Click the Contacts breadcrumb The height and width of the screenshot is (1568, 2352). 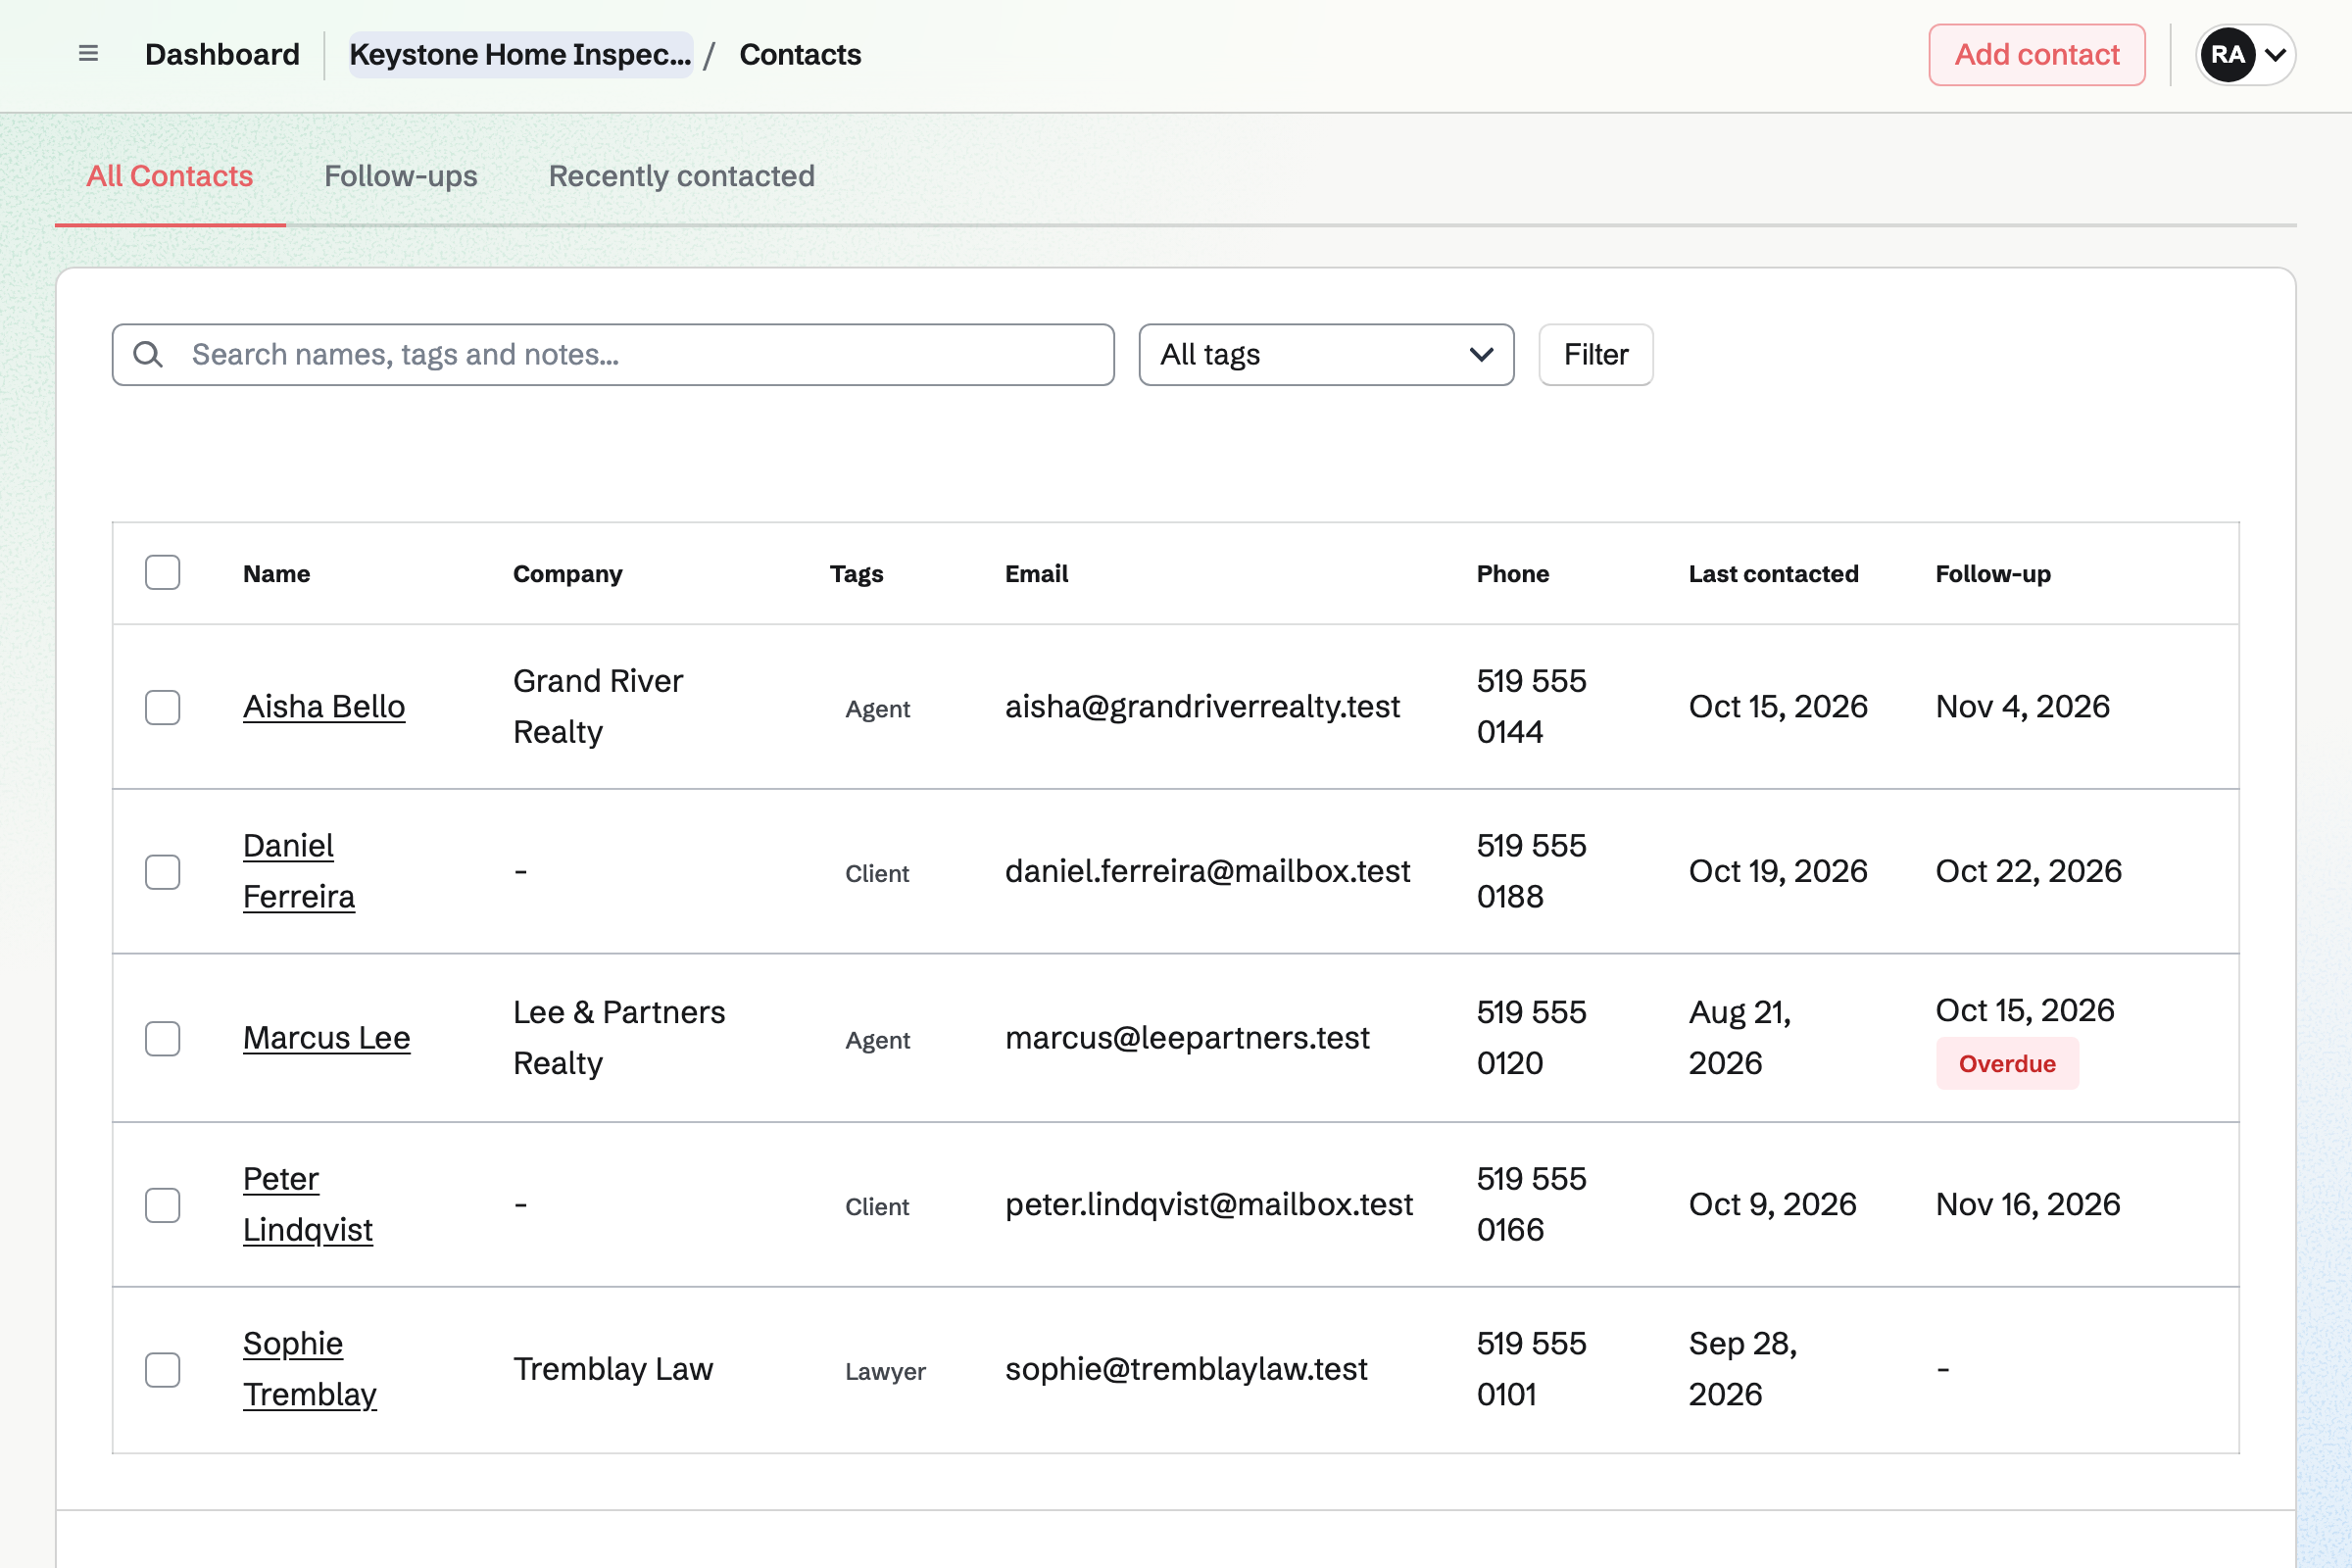click(800, 54)
